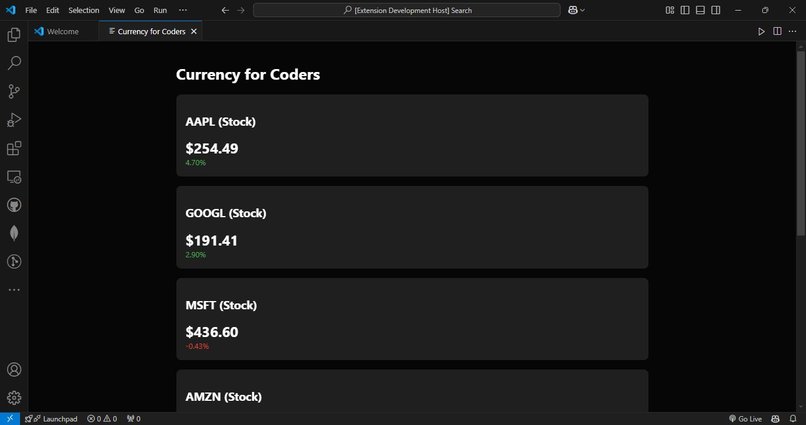Open the Selection menu
The height and width of the screenshot is (425, 806).
coord(84,10)
